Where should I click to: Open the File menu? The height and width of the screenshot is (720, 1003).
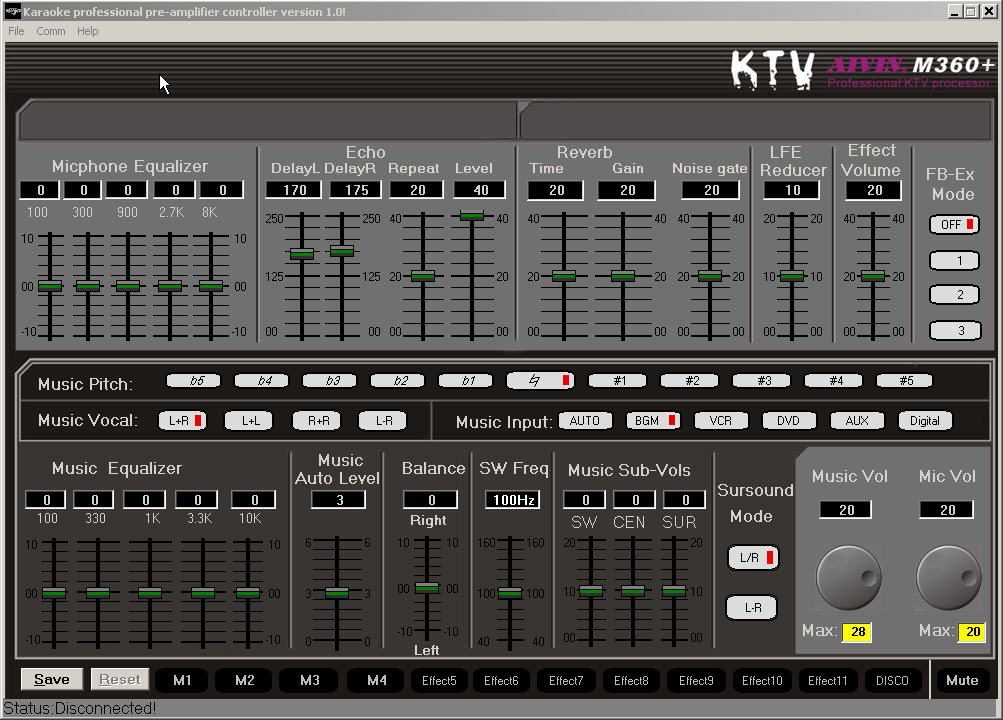(16, 31)
